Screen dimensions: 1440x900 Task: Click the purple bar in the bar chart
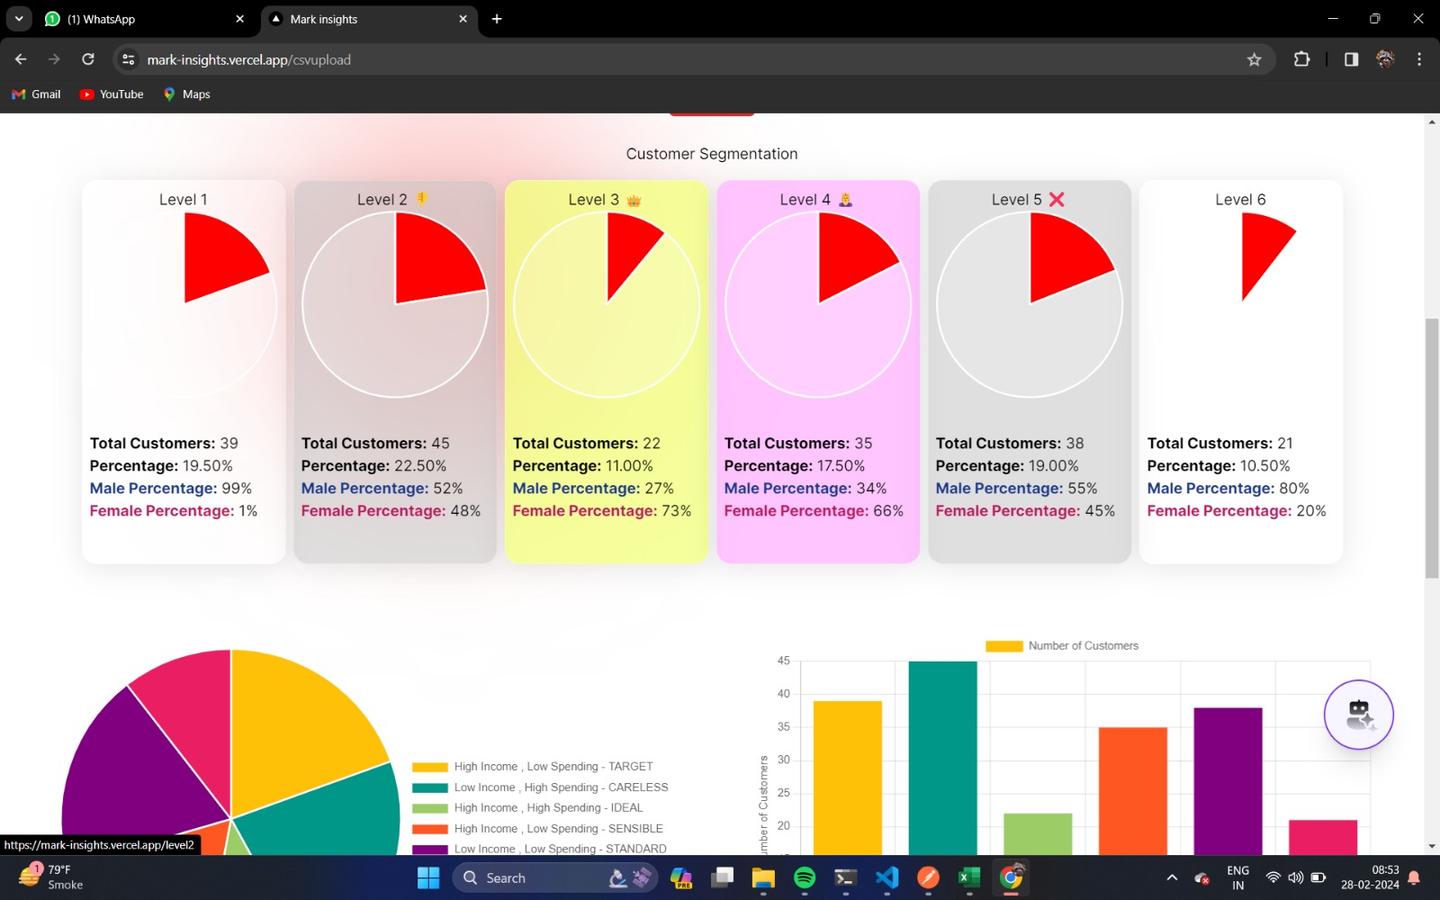tap(1228, 781)
